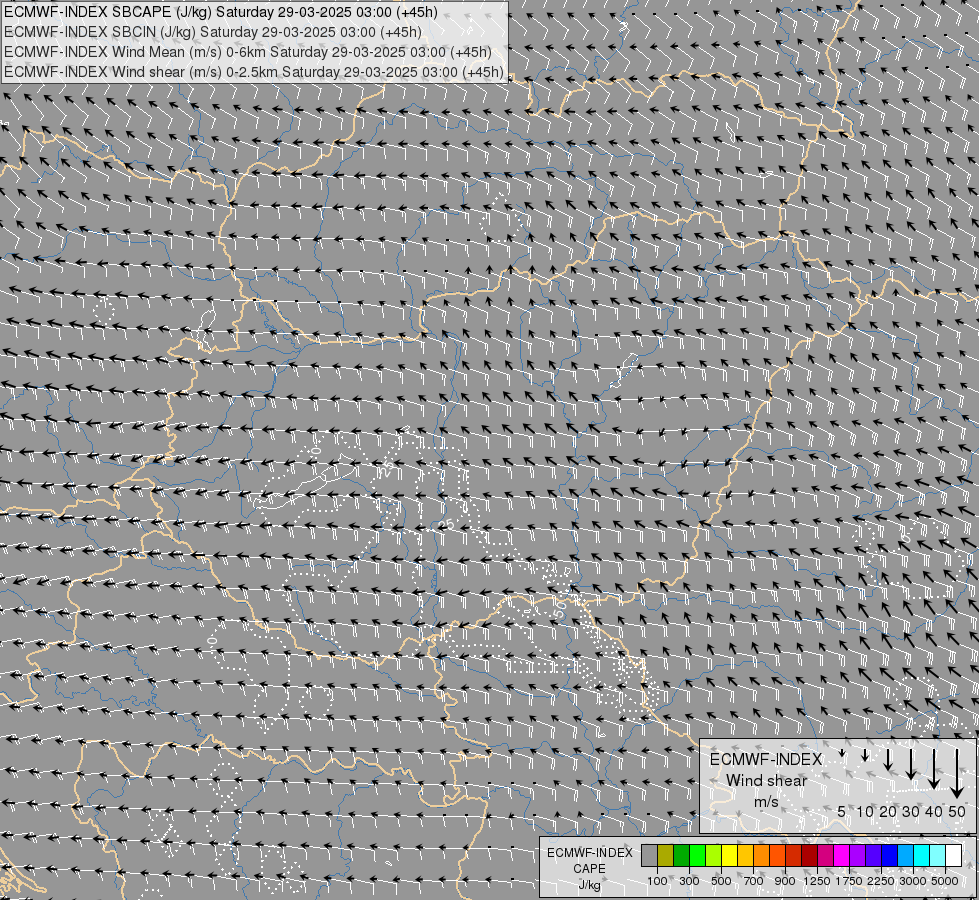Click the '5' wind shear scale number
Screen dimensions: 979x900
[x=842, y=812]
